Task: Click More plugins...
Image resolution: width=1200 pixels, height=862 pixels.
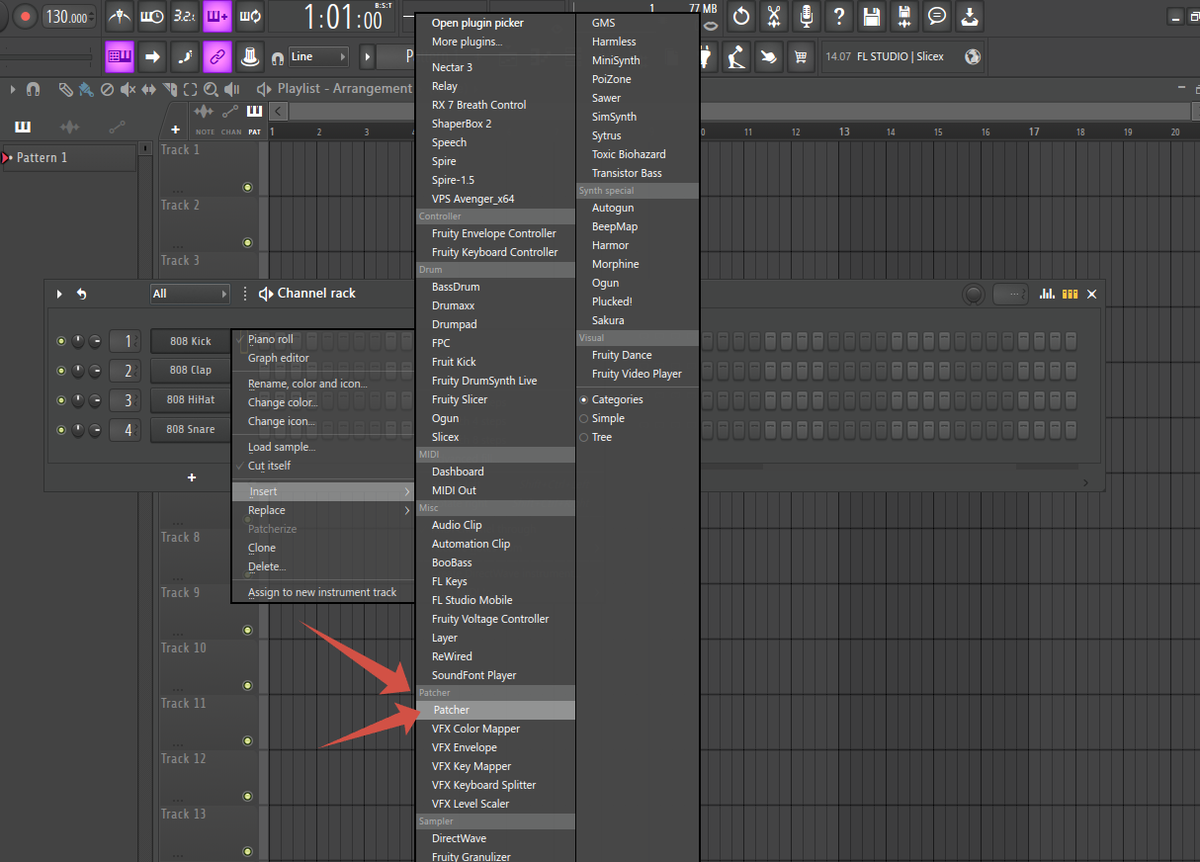Action: [467, 42]
